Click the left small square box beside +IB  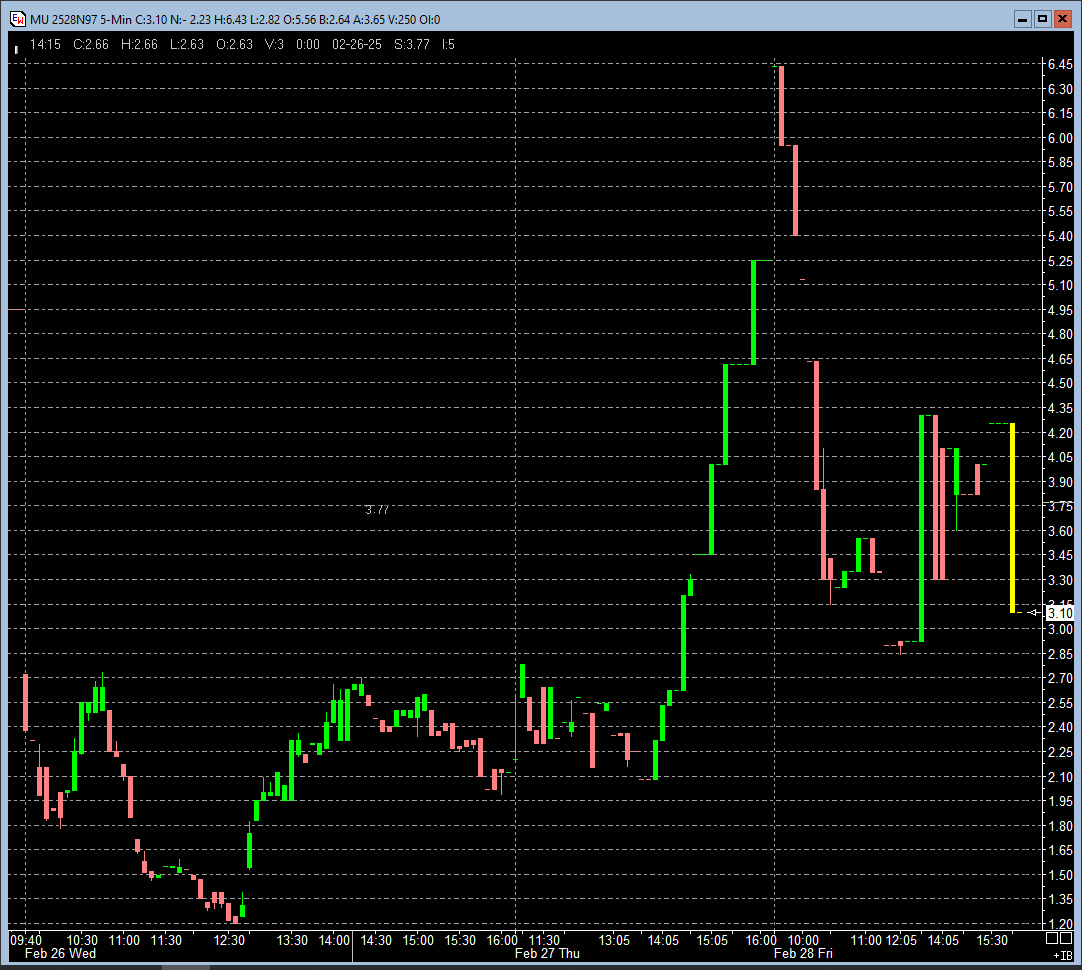click(x=1052, y=938)
